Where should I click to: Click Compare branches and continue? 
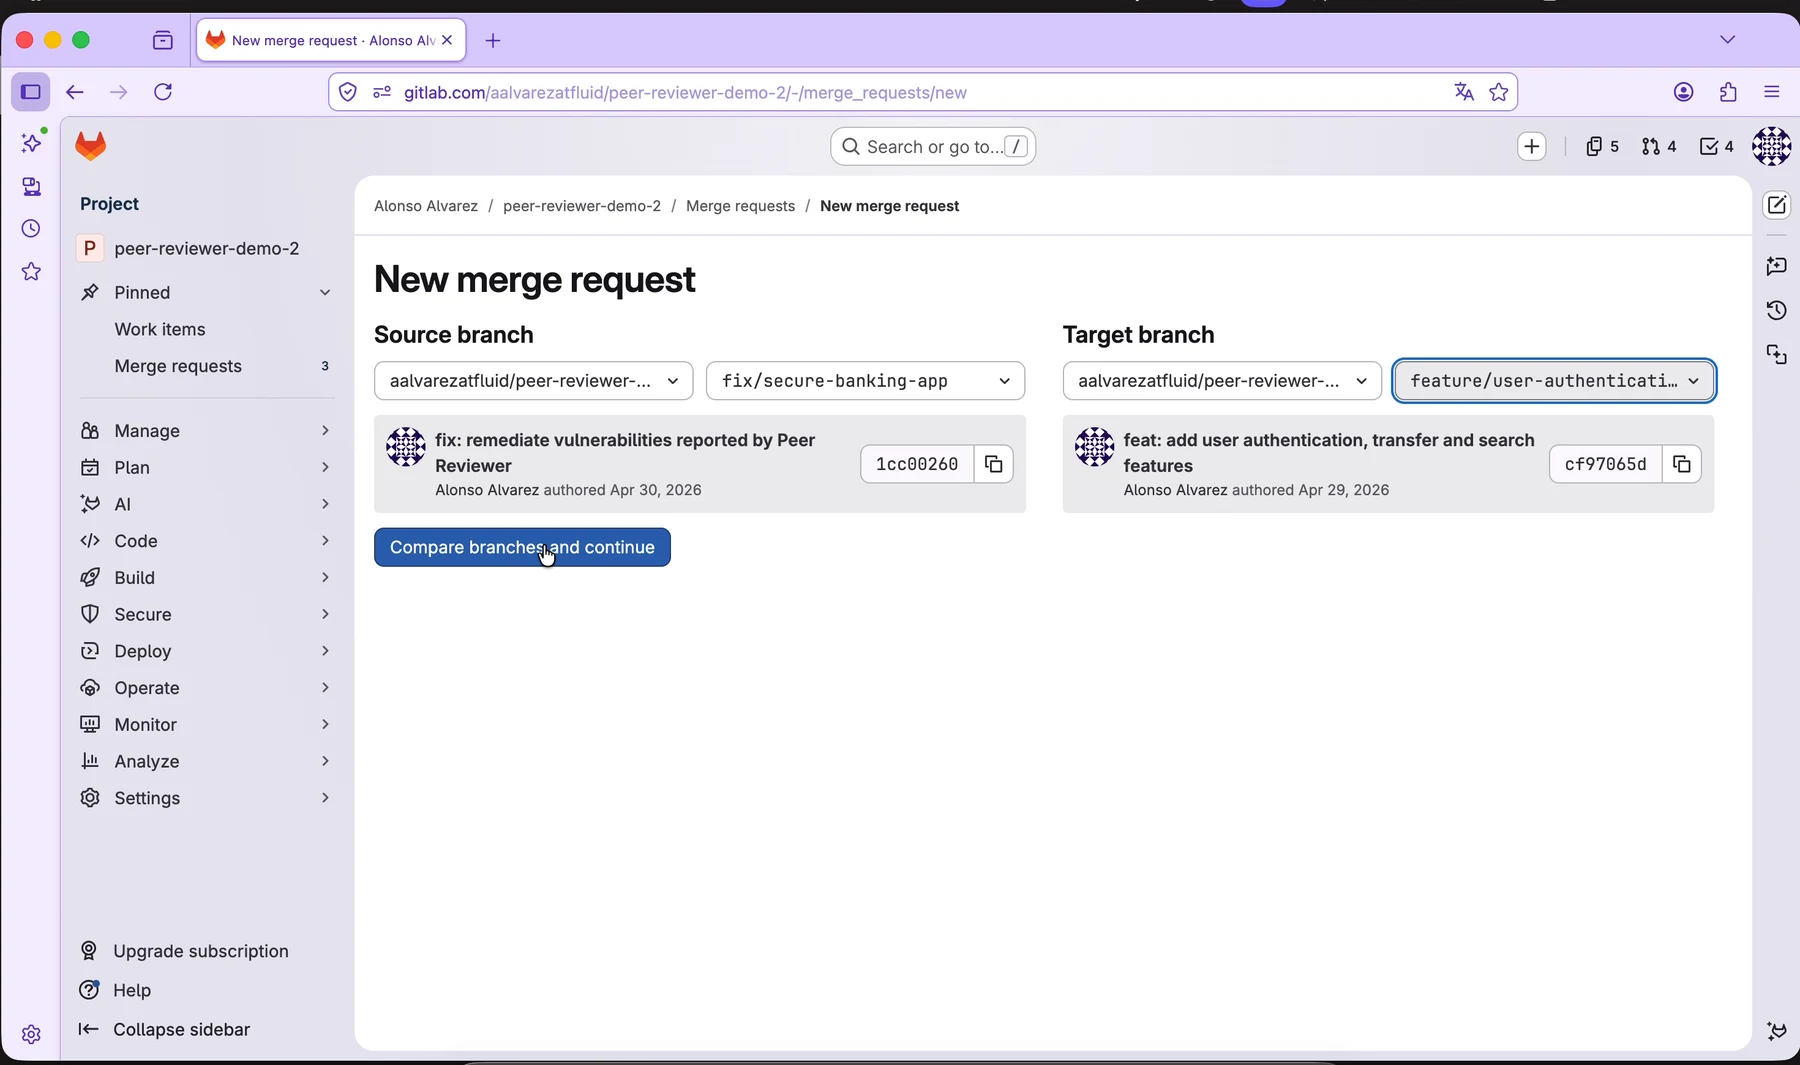[x=522, y=547]
